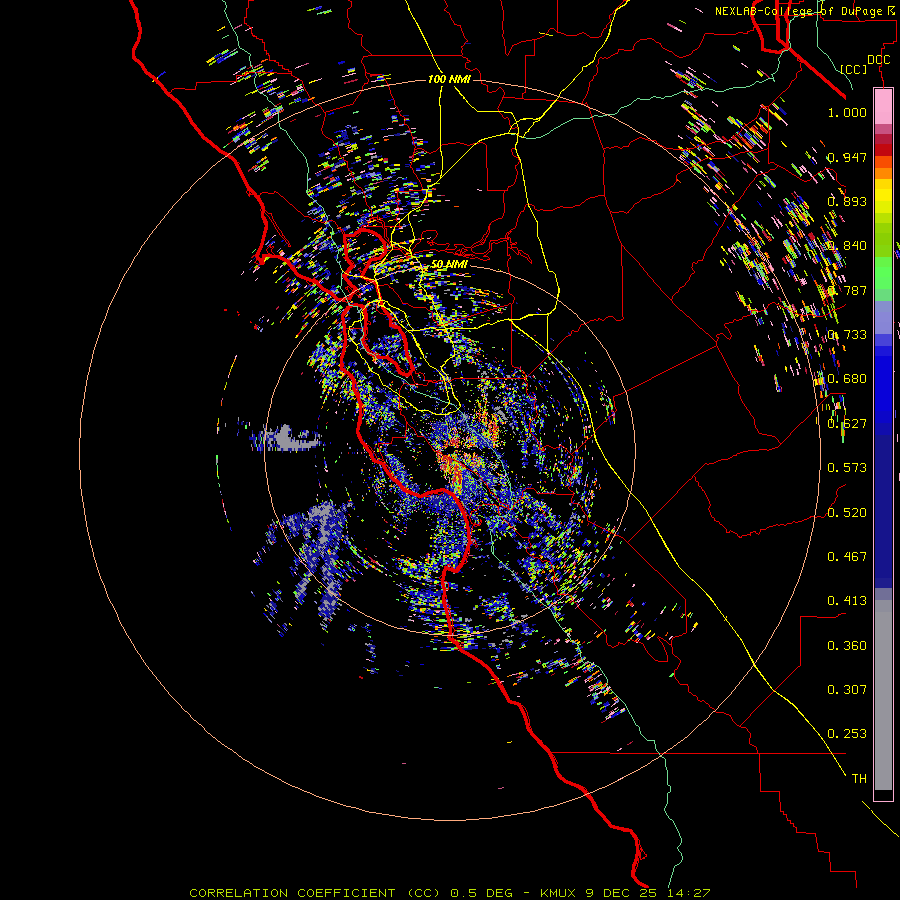Click the 50 NMI range ring label
900x900 pixels.
tap(449, 264)
